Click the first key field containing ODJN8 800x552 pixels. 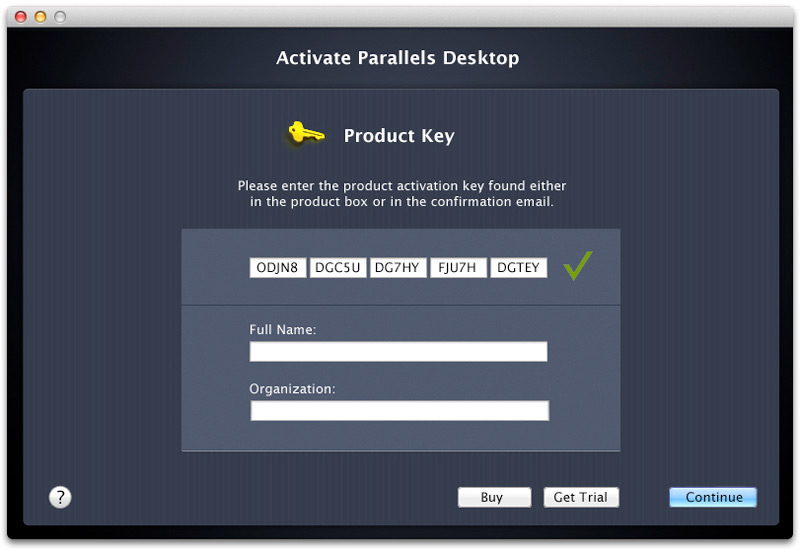click(x=278, y=268)
